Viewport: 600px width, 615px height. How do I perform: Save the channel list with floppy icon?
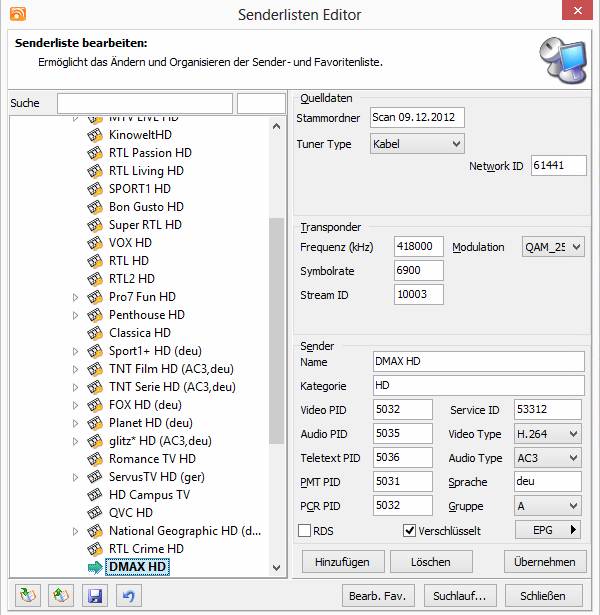point(95,595)
